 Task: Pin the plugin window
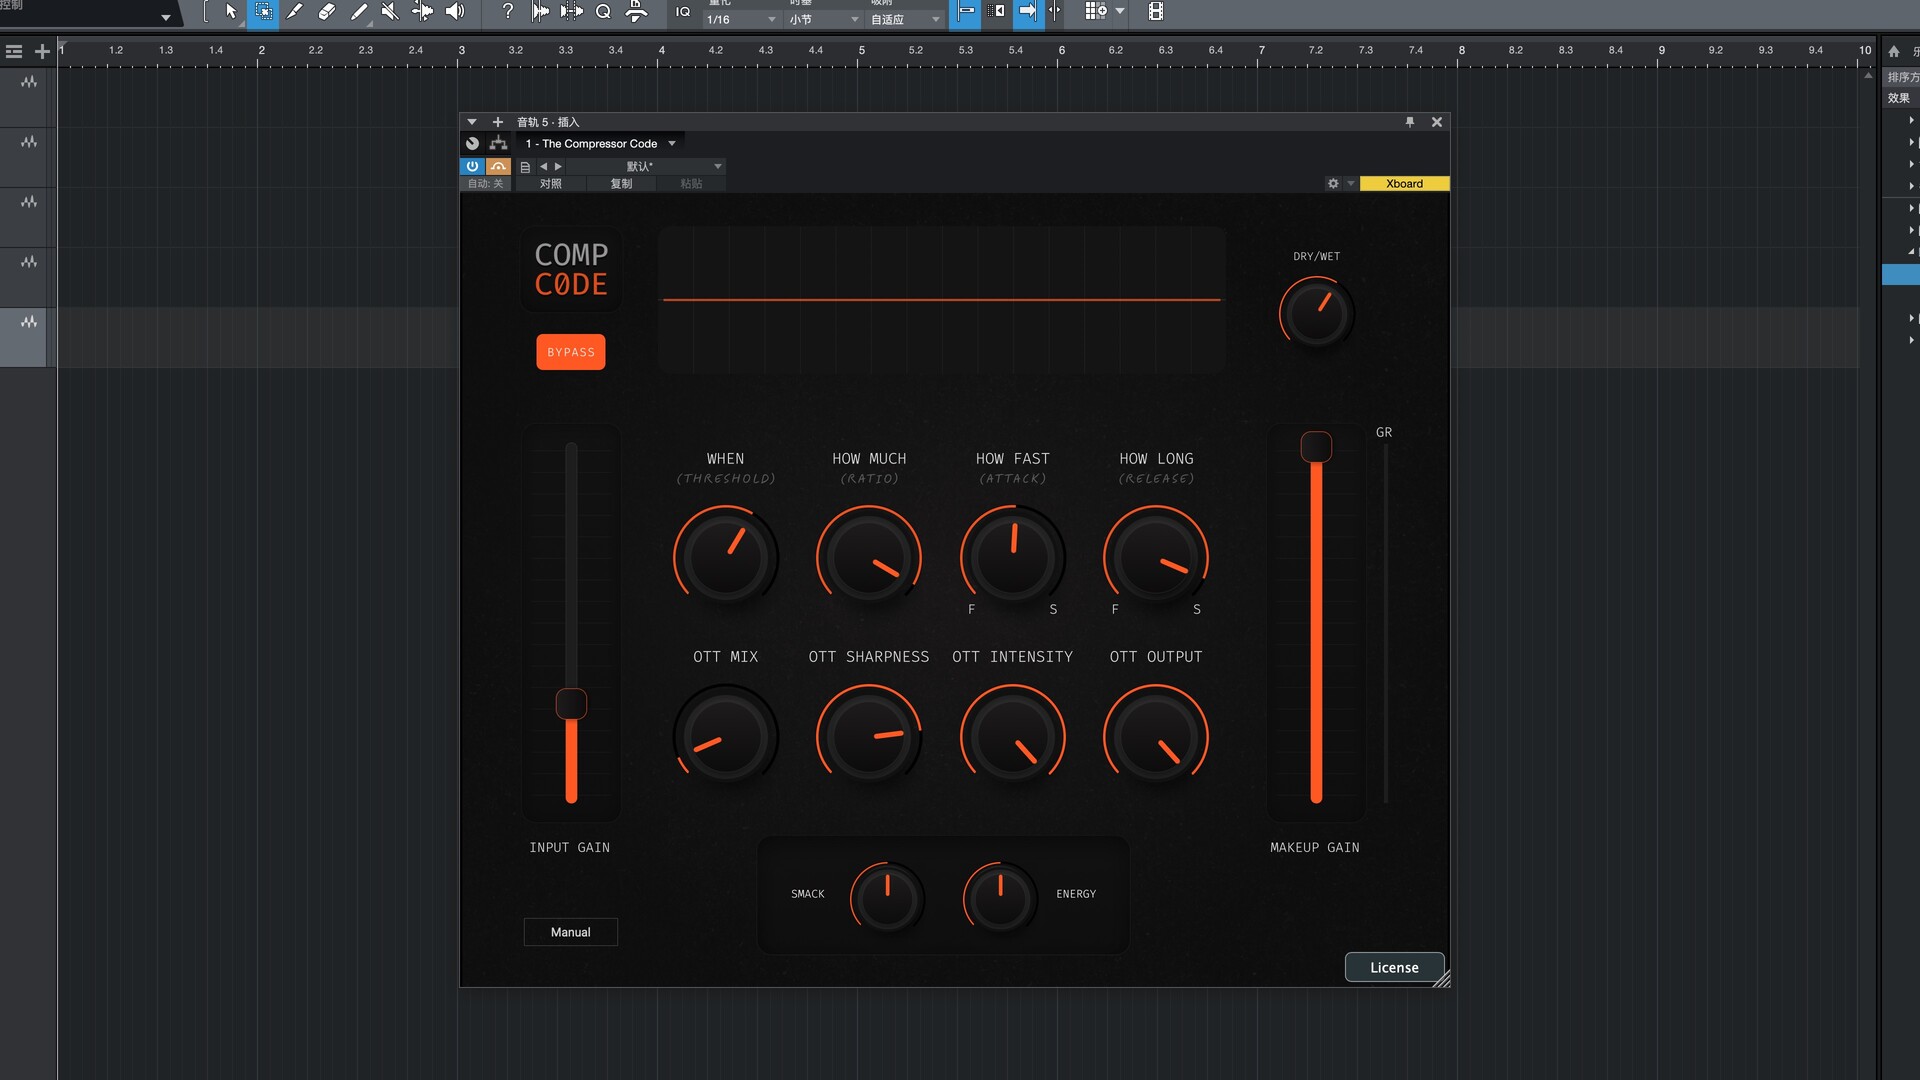(1410, 122)
